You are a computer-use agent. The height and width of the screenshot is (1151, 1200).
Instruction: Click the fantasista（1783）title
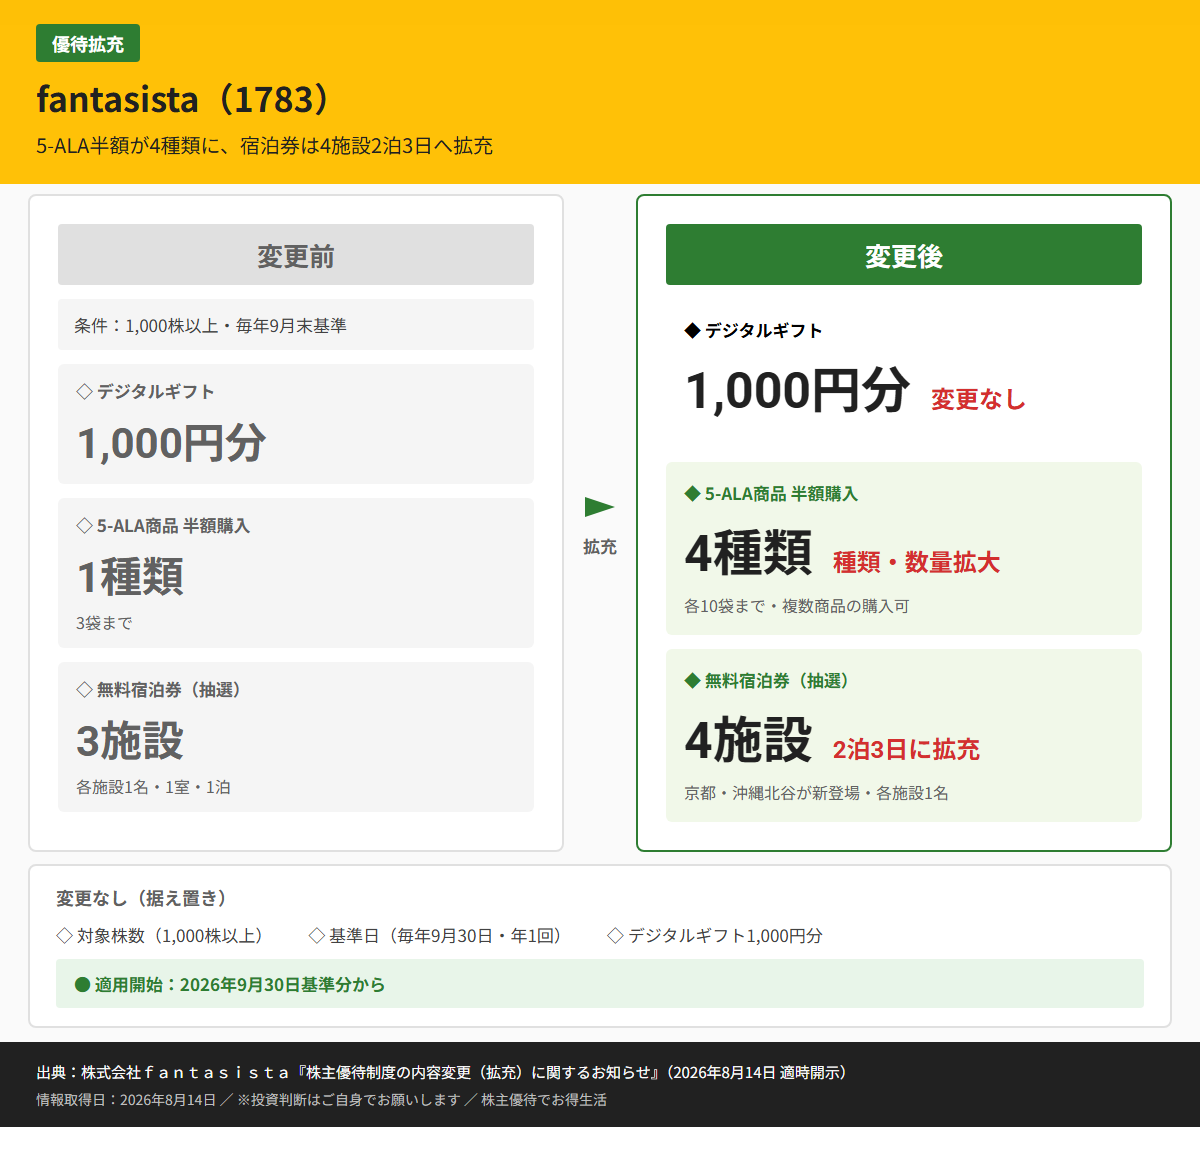coord(185,99)
